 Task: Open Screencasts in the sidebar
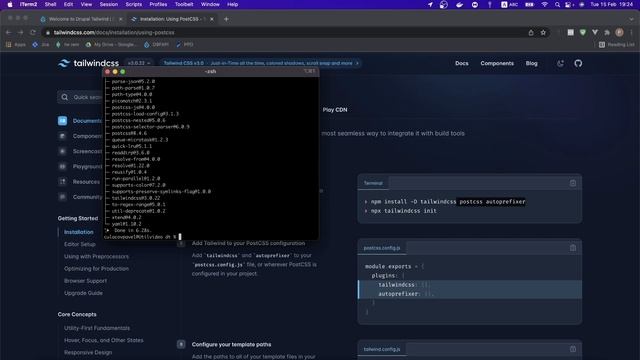(x=80, y=151)
